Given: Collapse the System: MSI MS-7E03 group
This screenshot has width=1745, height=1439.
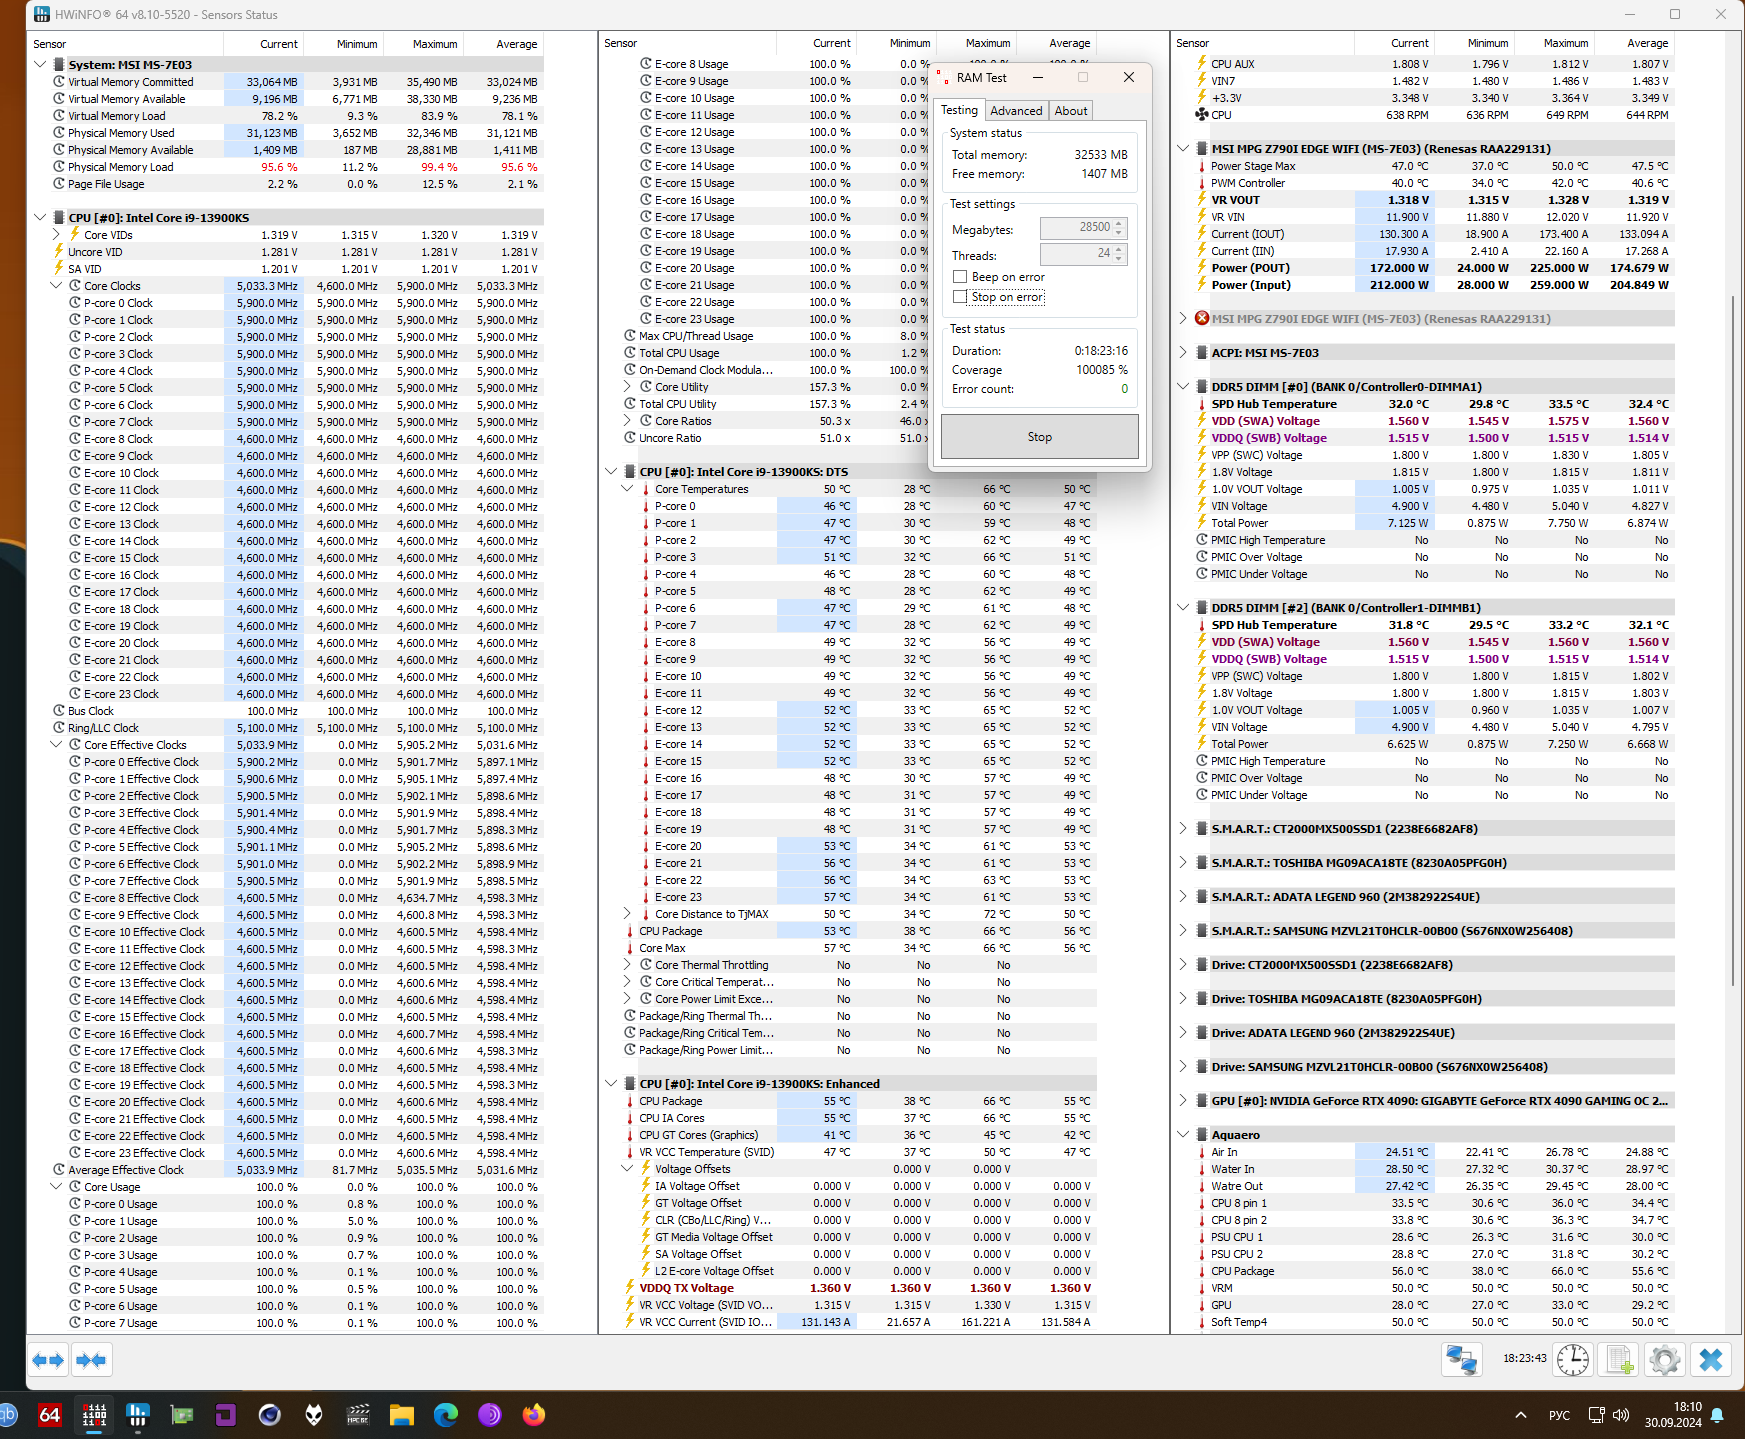Looking at the screenshot, I should pyautogui.click(x=40, y=65).
